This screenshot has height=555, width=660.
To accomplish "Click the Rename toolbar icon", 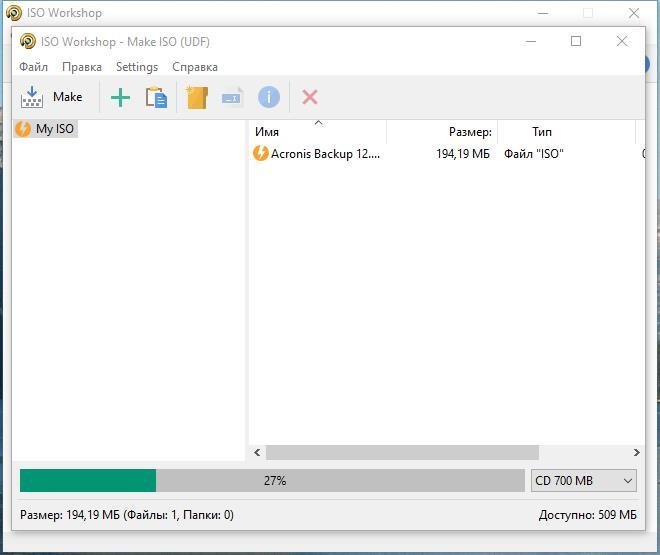I will pos(232,97).
